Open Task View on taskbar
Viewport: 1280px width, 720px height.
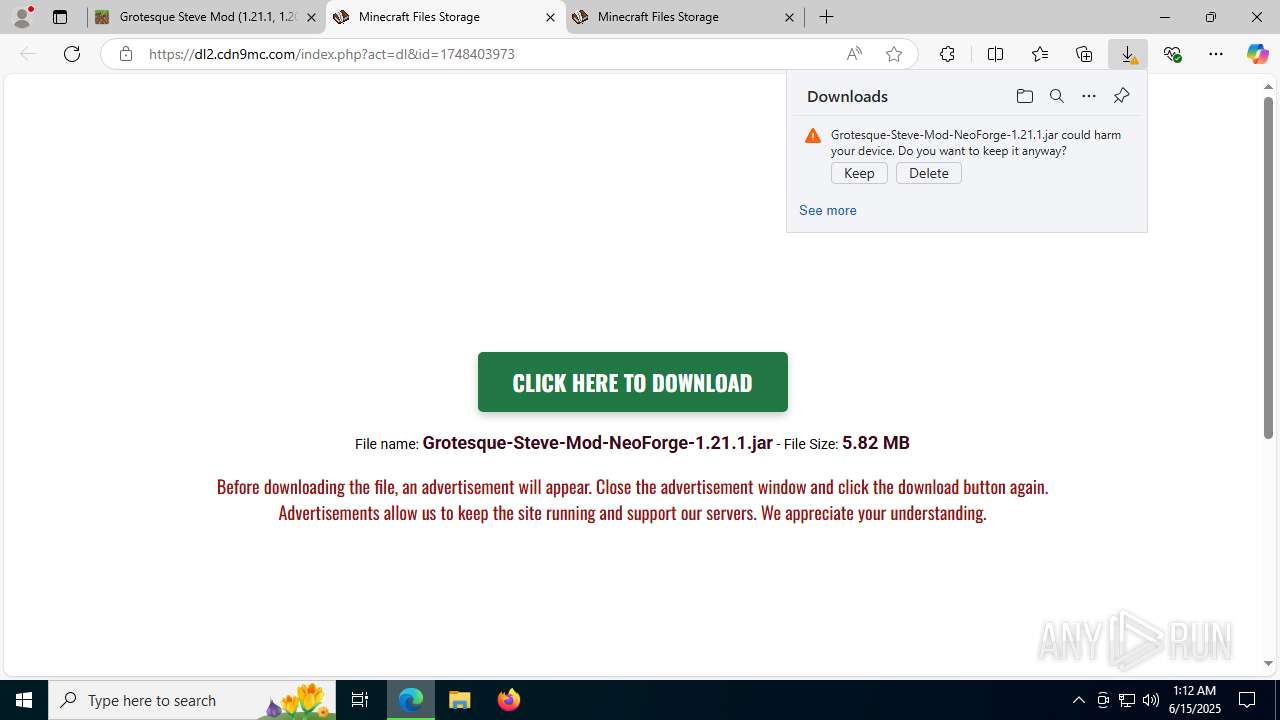click(360, 700)
